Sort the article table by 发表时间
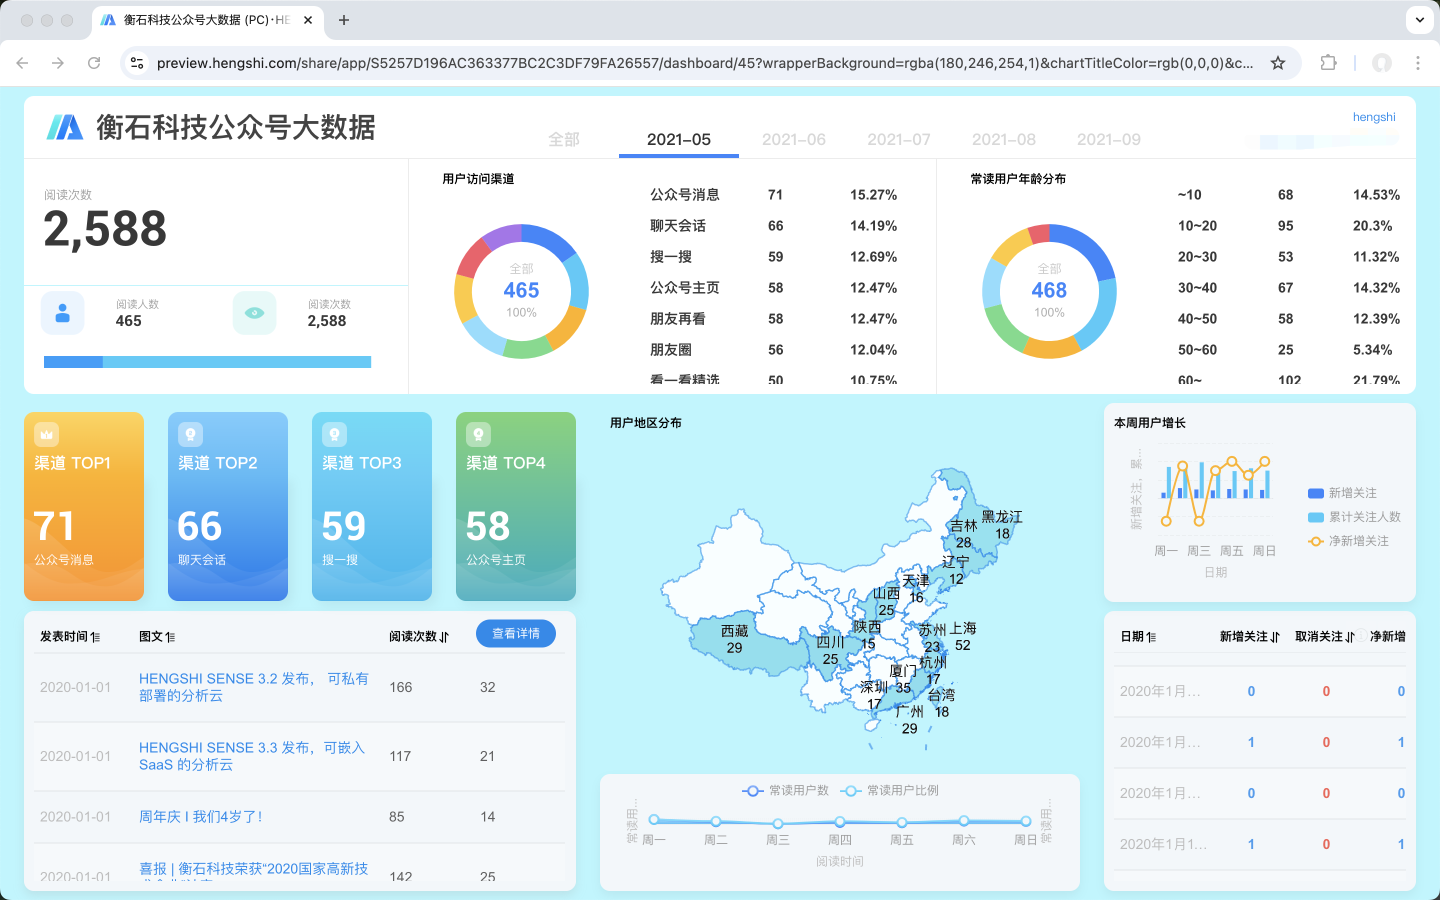 point(69,636)
